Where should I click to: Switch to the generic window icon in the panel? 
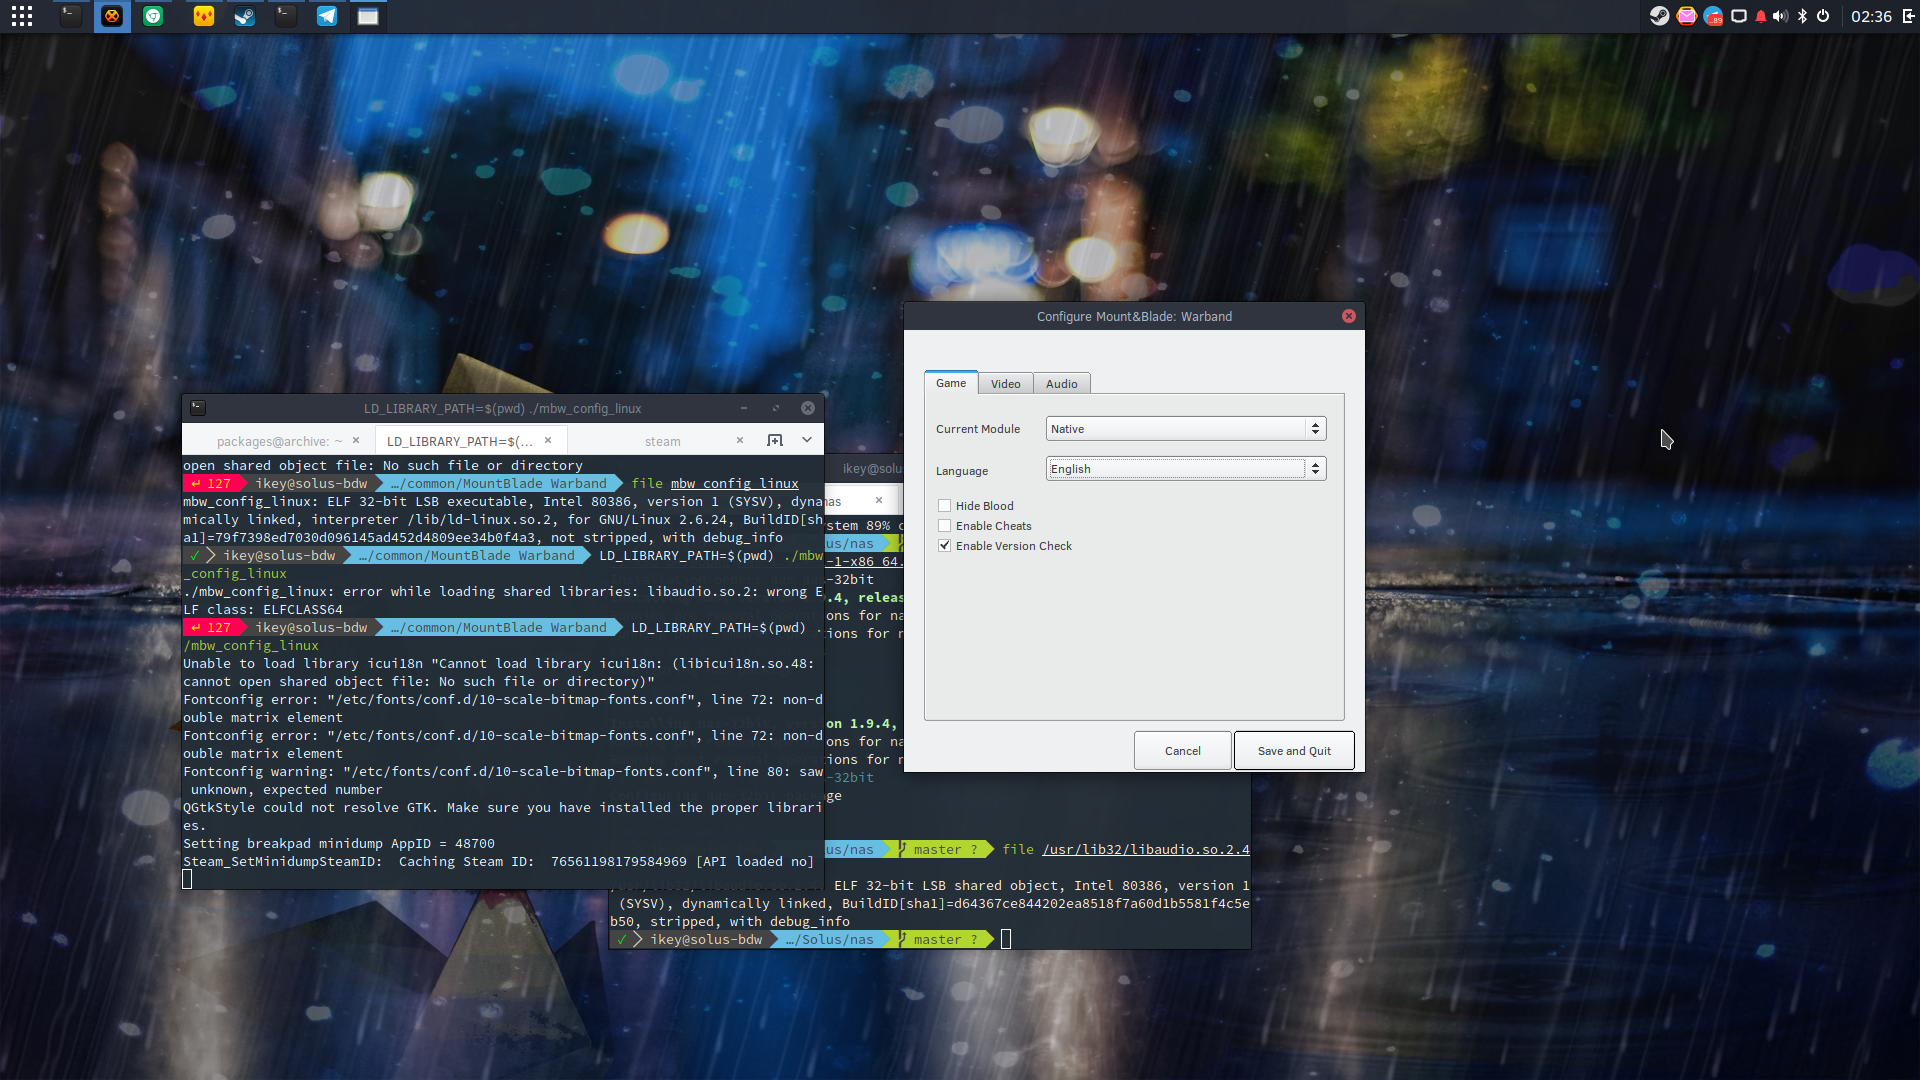[368, 16]
